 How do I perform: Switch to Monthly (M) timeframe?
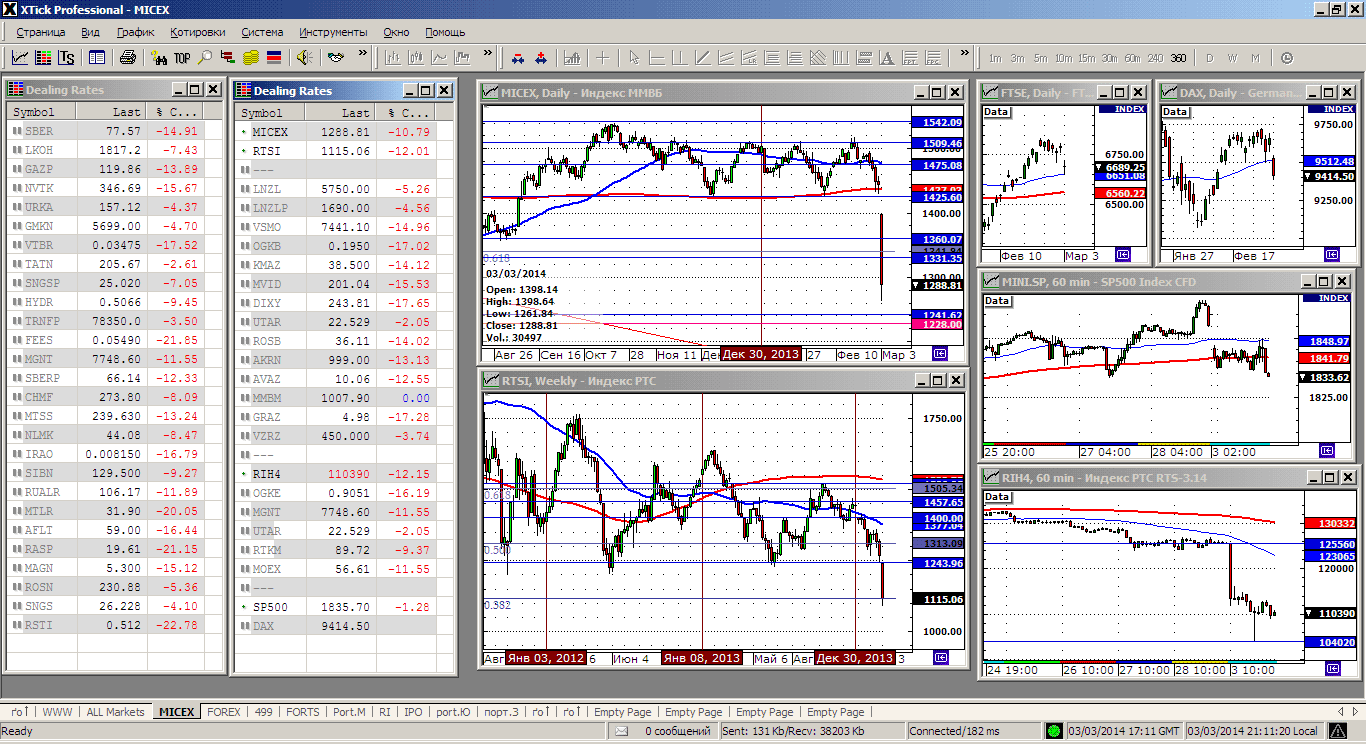1255,58
